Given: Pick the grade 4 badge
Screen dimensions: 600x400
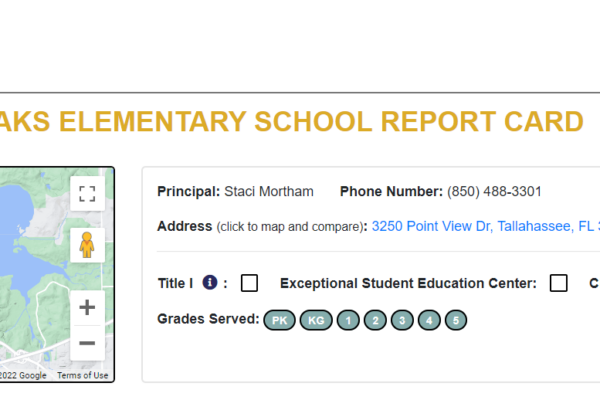Looking at the screenshot, I should 429,320.
